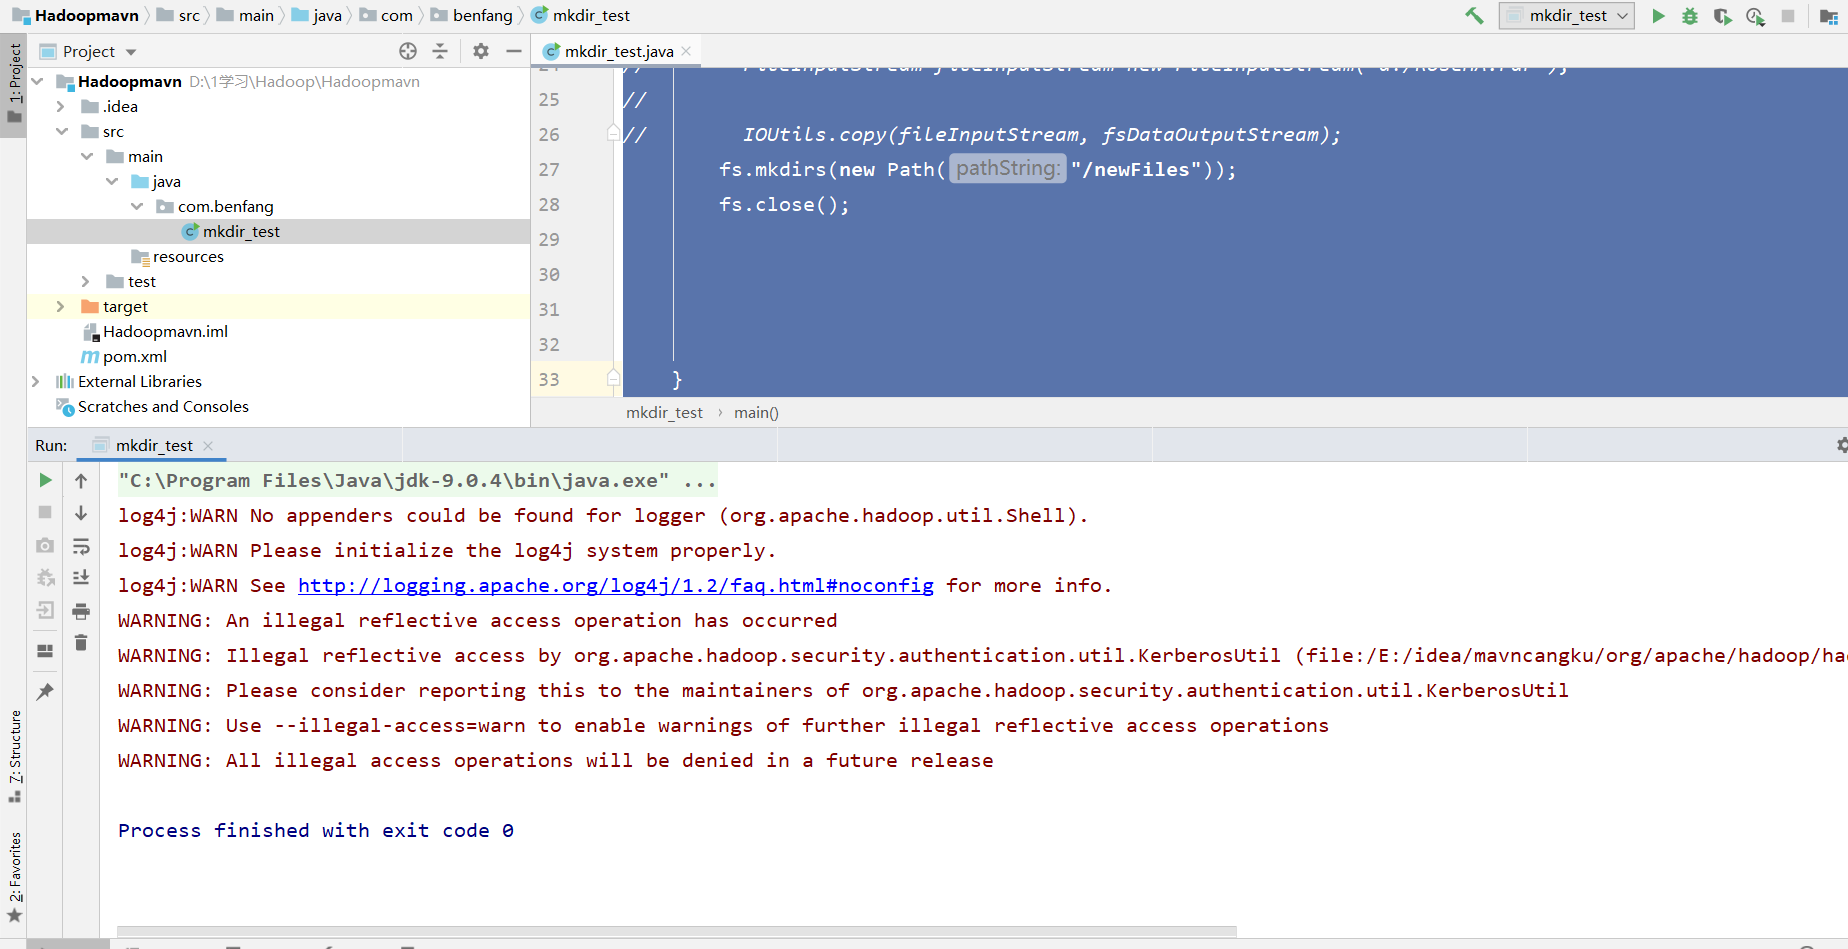Toggle soft-wrap in the Run console

click(x=81, y=546)
